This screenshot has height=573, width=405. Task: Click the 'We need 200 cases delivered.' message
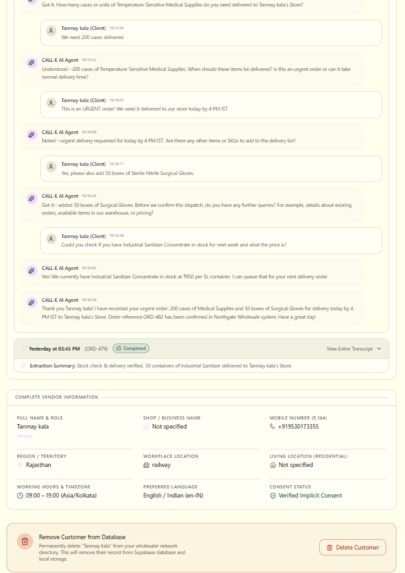(x=93, y=37)
